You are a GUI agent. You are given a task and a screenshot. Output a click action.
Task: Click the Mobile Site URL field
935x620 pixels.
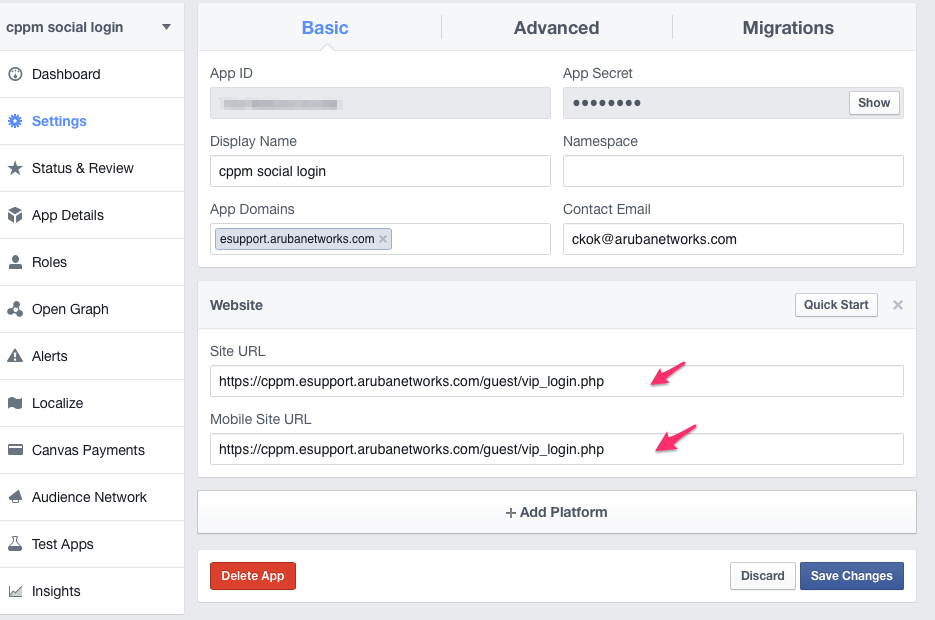556,449
